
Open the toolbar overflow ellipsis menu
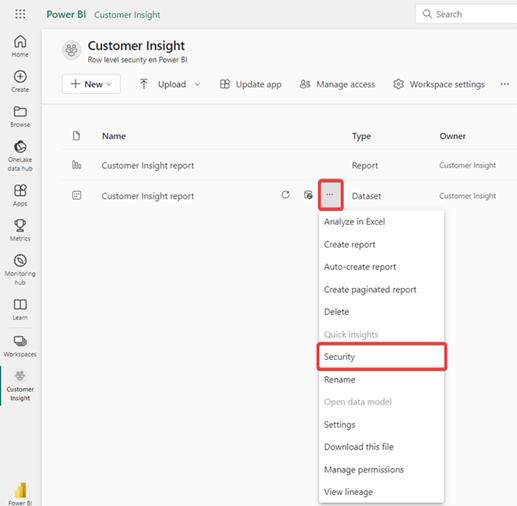tap(505, 84)
